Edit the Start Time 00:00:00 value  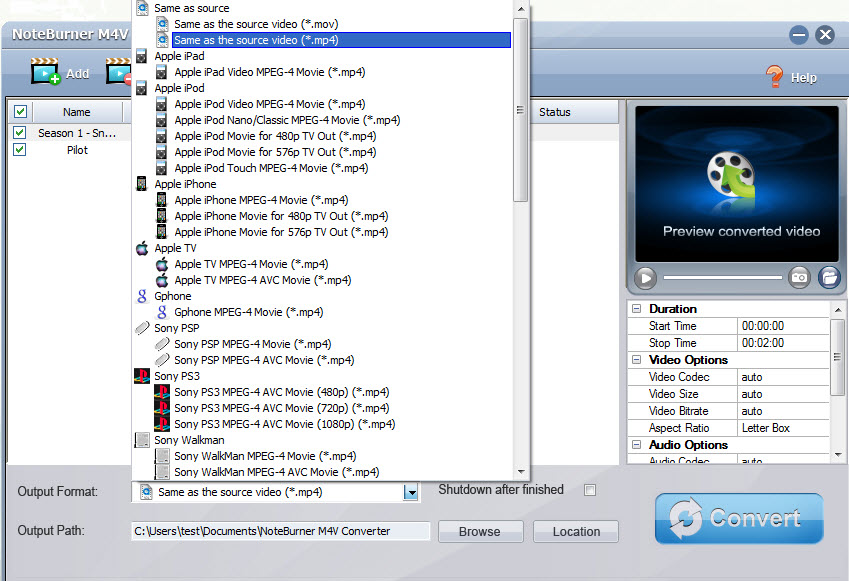(783, 326)
